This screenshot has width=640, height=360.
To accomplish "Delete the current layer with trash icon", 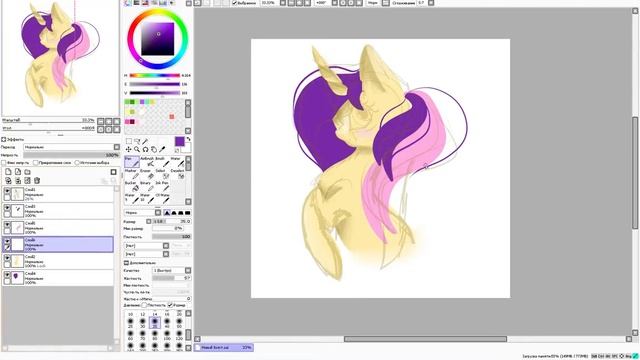I will 37,180.
